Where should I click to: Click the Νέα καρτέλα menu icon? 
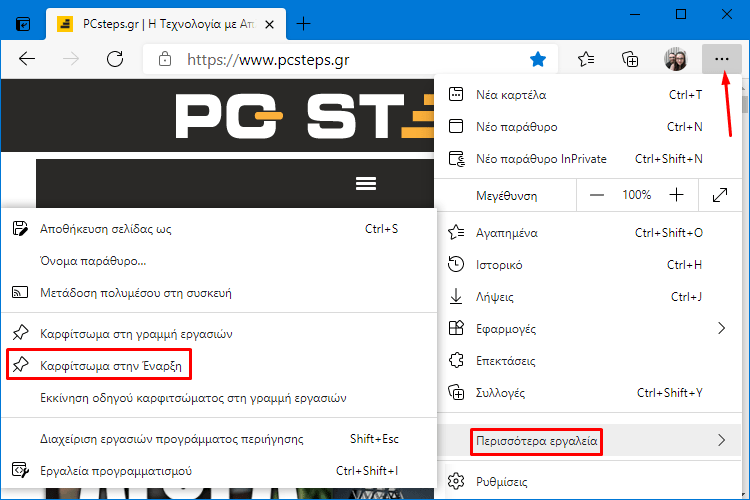456,94
